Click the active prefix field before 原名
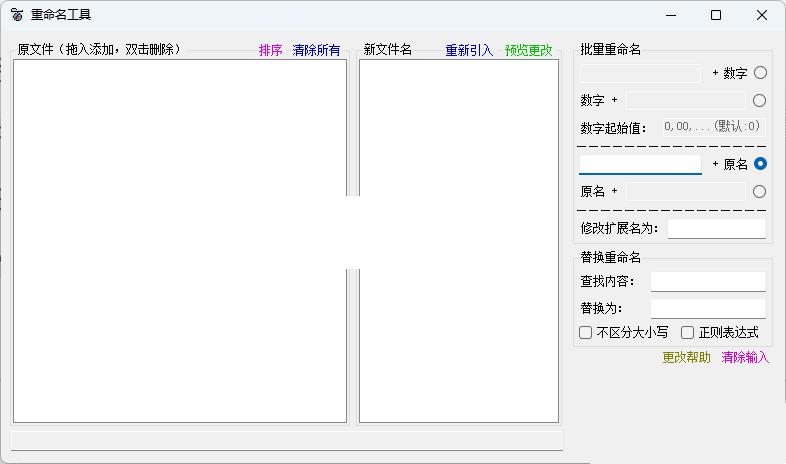Viewport: 786px width, 464px height. (x=640, y=164)
